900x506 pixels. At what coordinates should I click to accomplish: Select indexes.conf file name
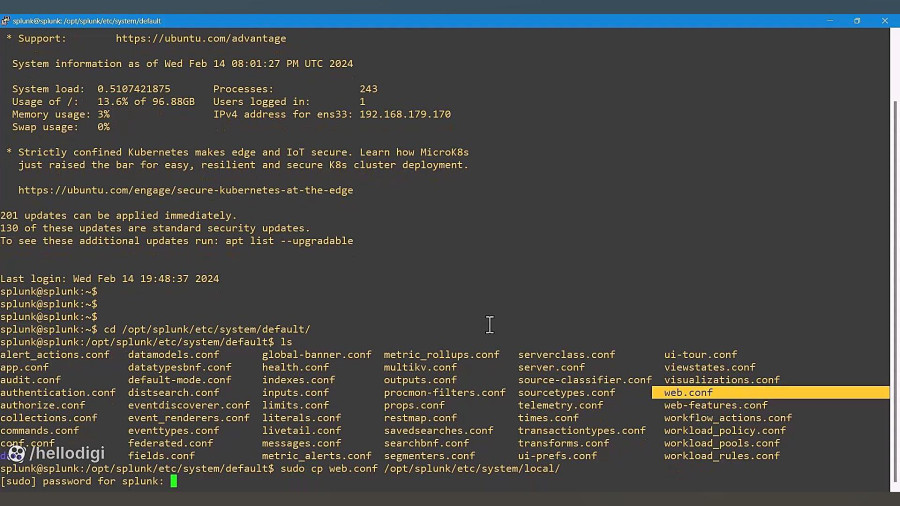click(x=298, y=380)
